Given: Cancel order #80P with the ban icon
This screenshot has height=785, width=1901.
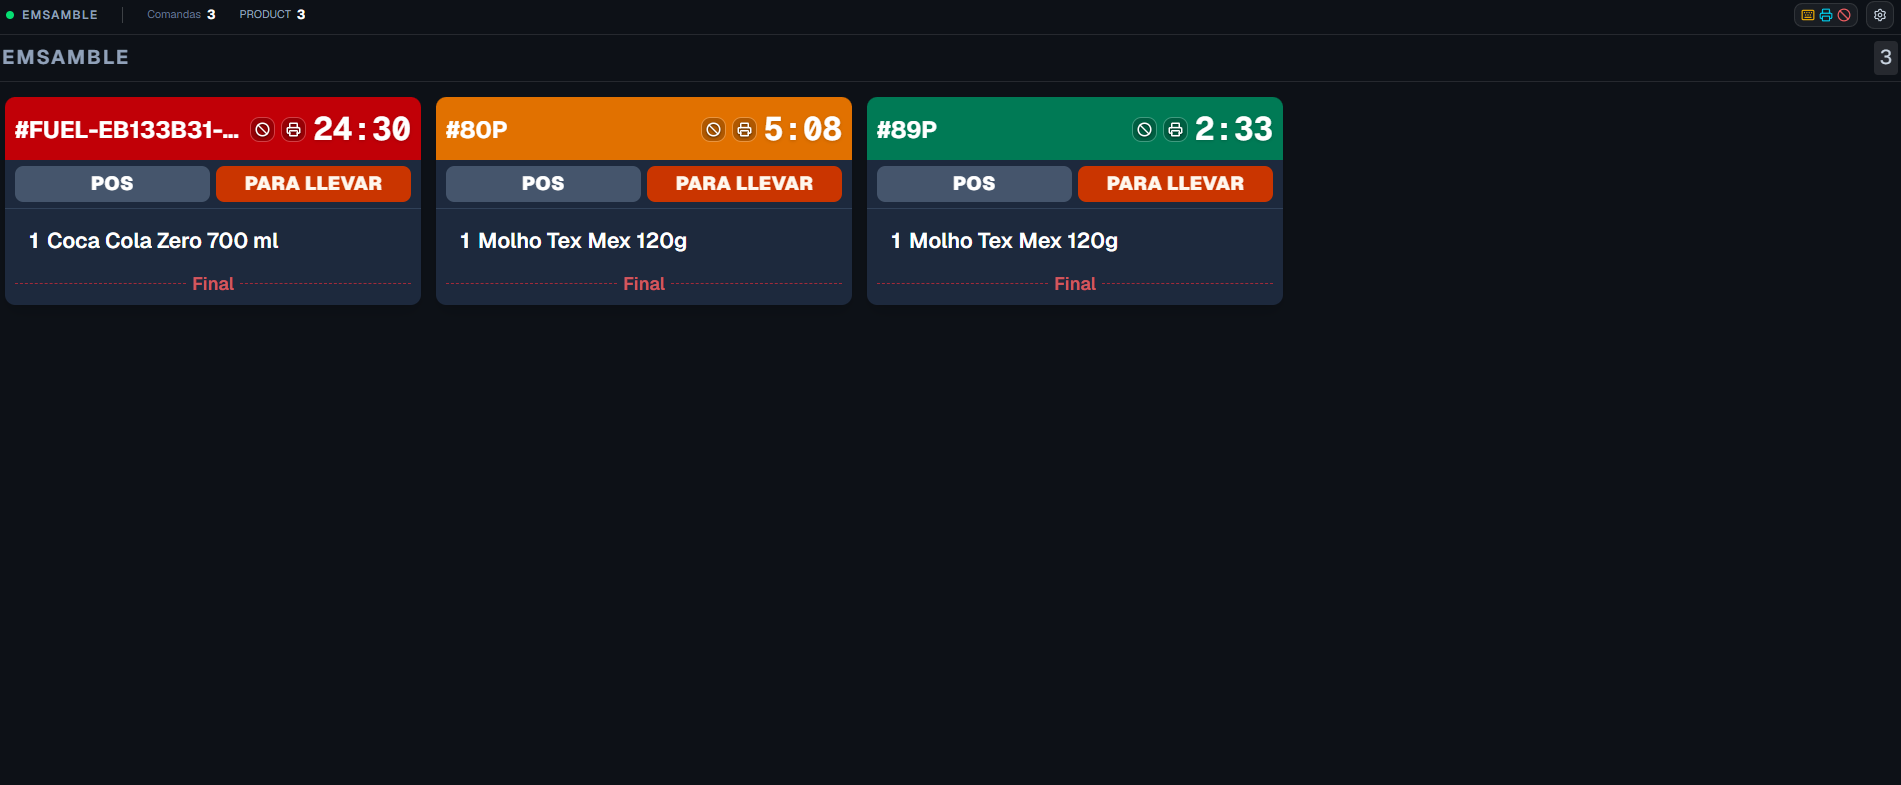Looking at the screenshot, I should pos(713,129).
